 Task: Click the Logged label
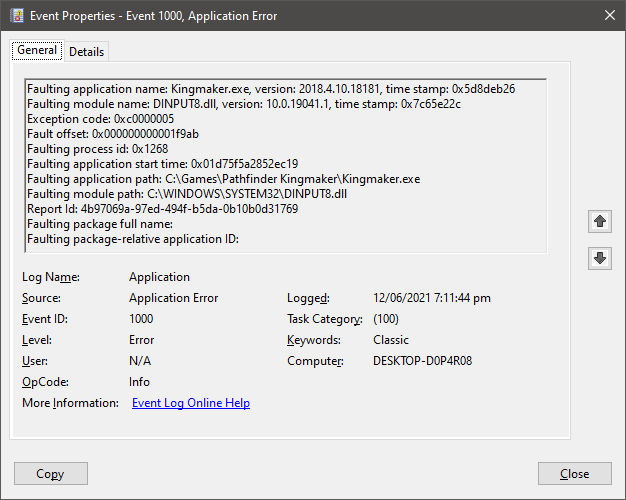[x=308, y=298]
